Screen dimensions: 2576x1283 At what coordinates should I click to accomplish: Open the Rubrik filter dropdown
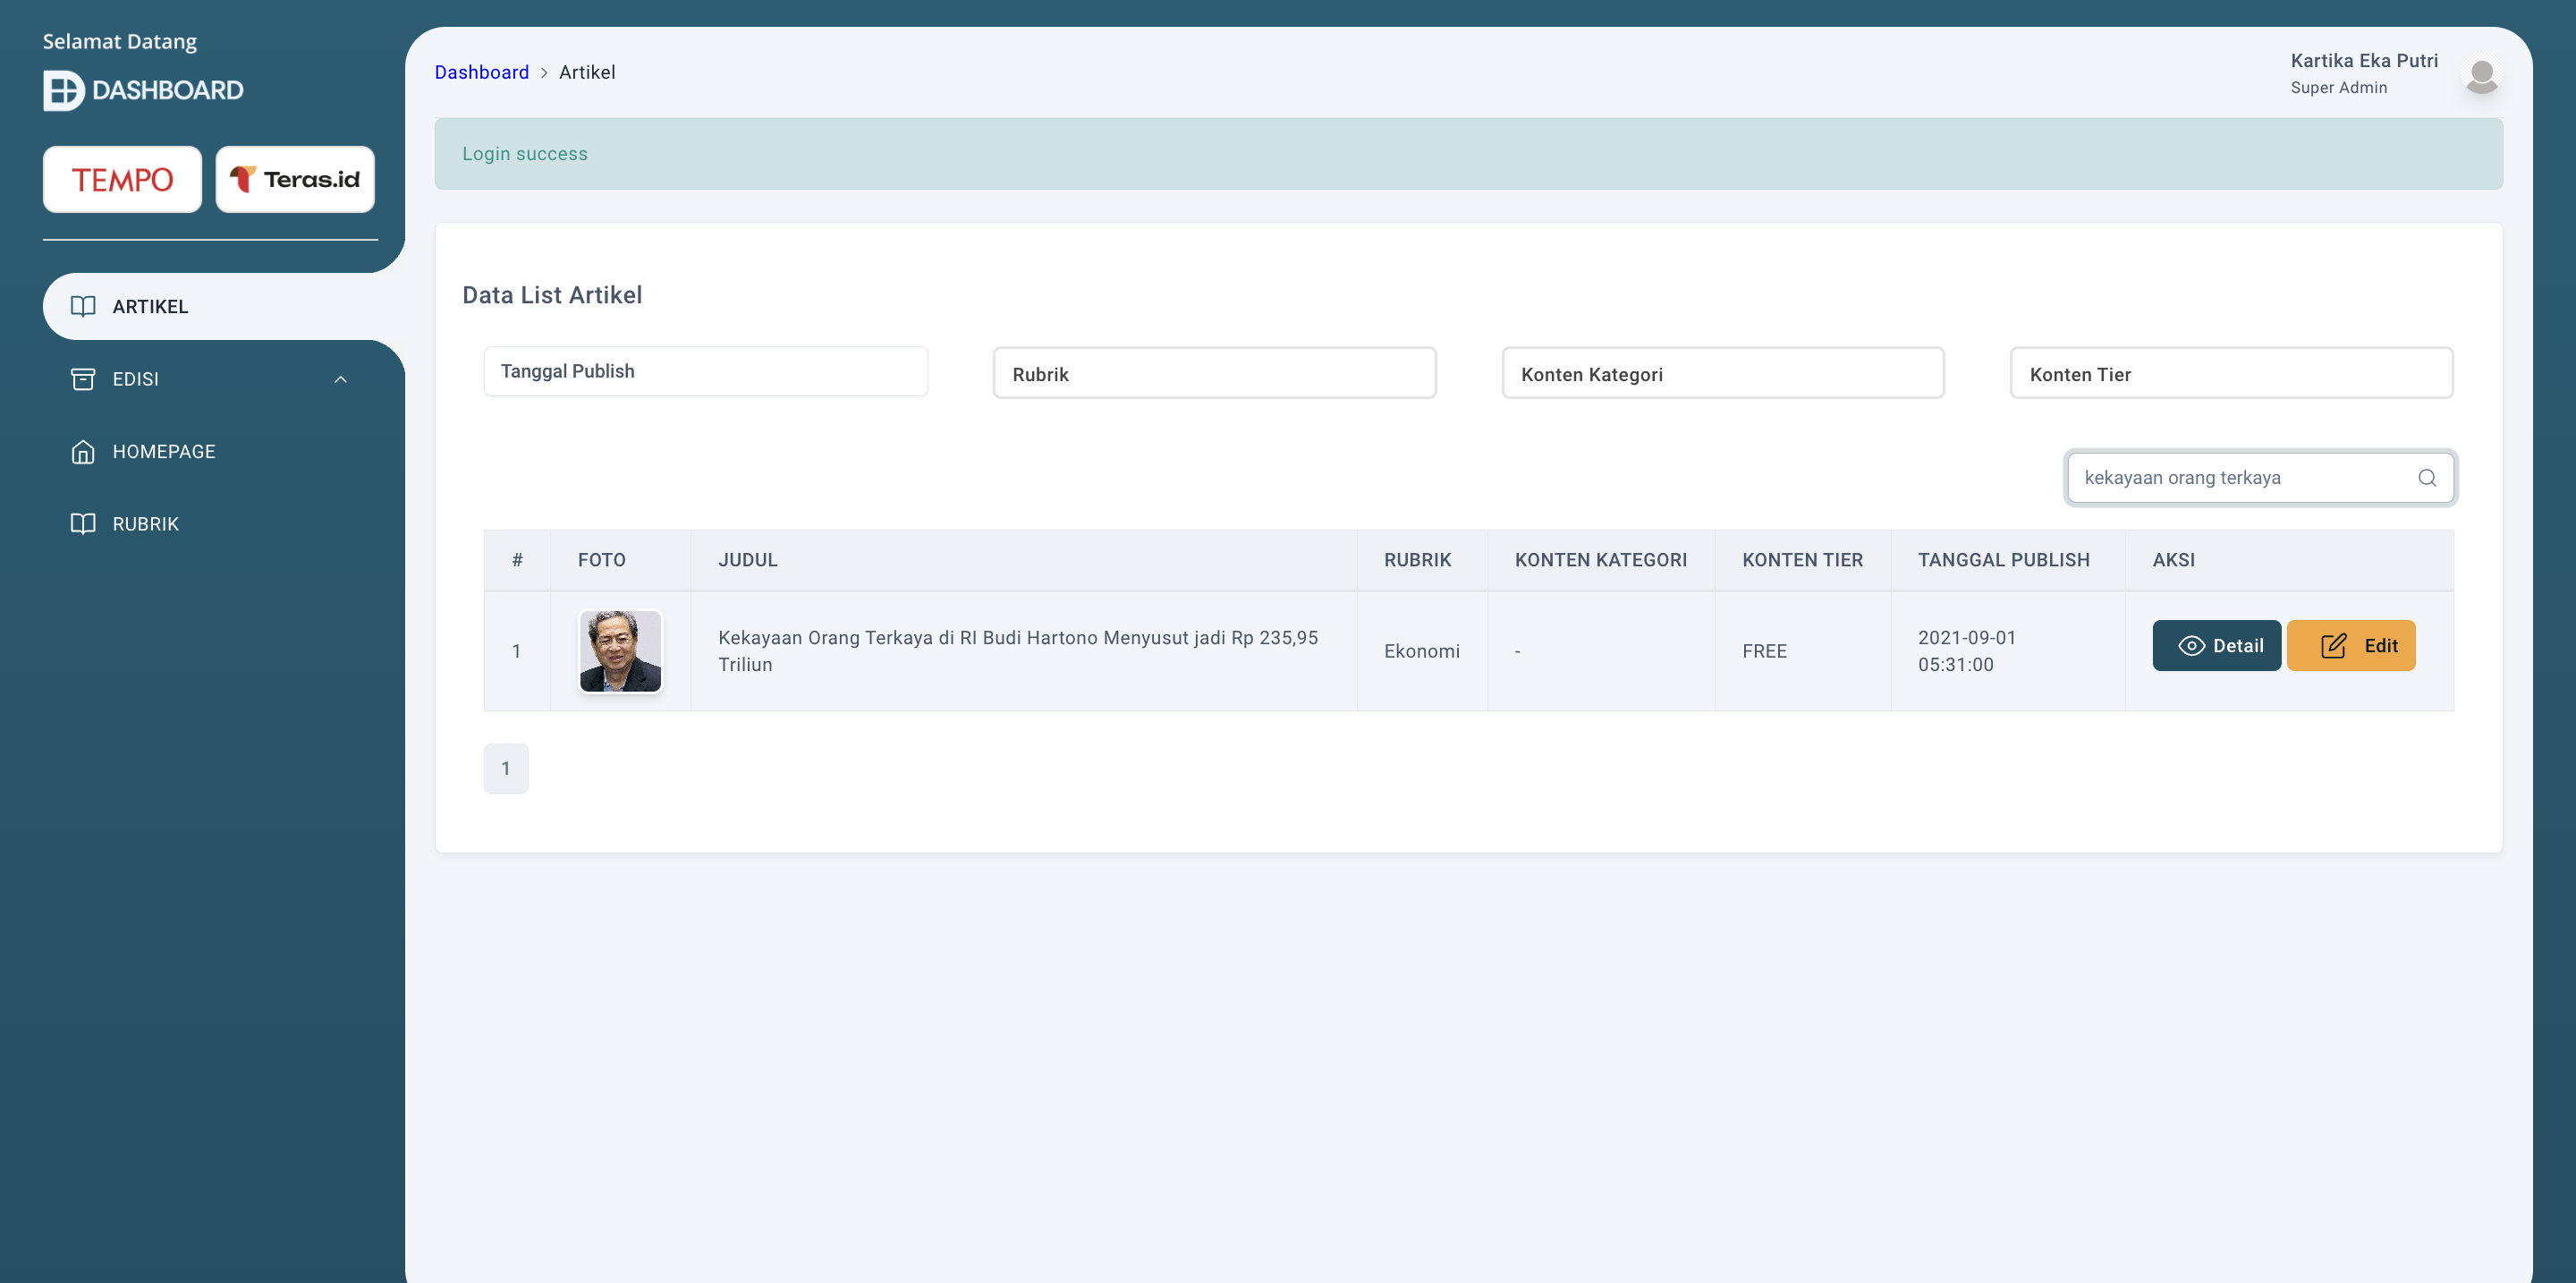[x=1214, y=374]
